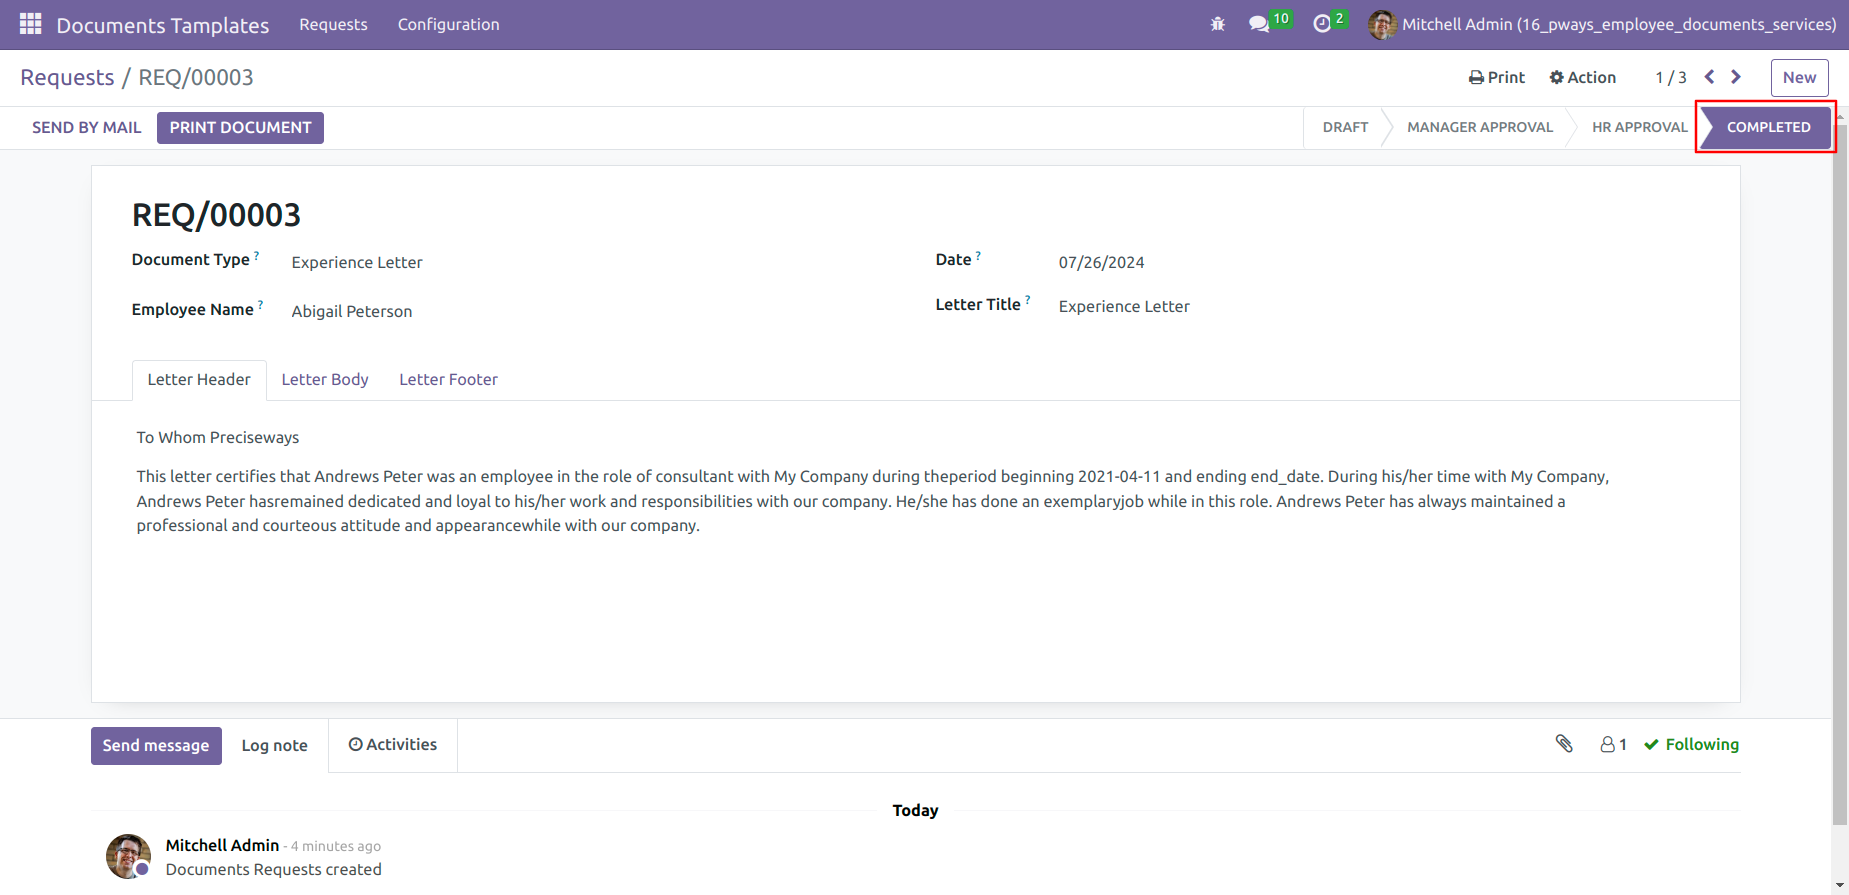Image resolution: width=1849 pixels, height=895 pixels.
Task: Click the Requests breadcrumb link
Action: 67,77
